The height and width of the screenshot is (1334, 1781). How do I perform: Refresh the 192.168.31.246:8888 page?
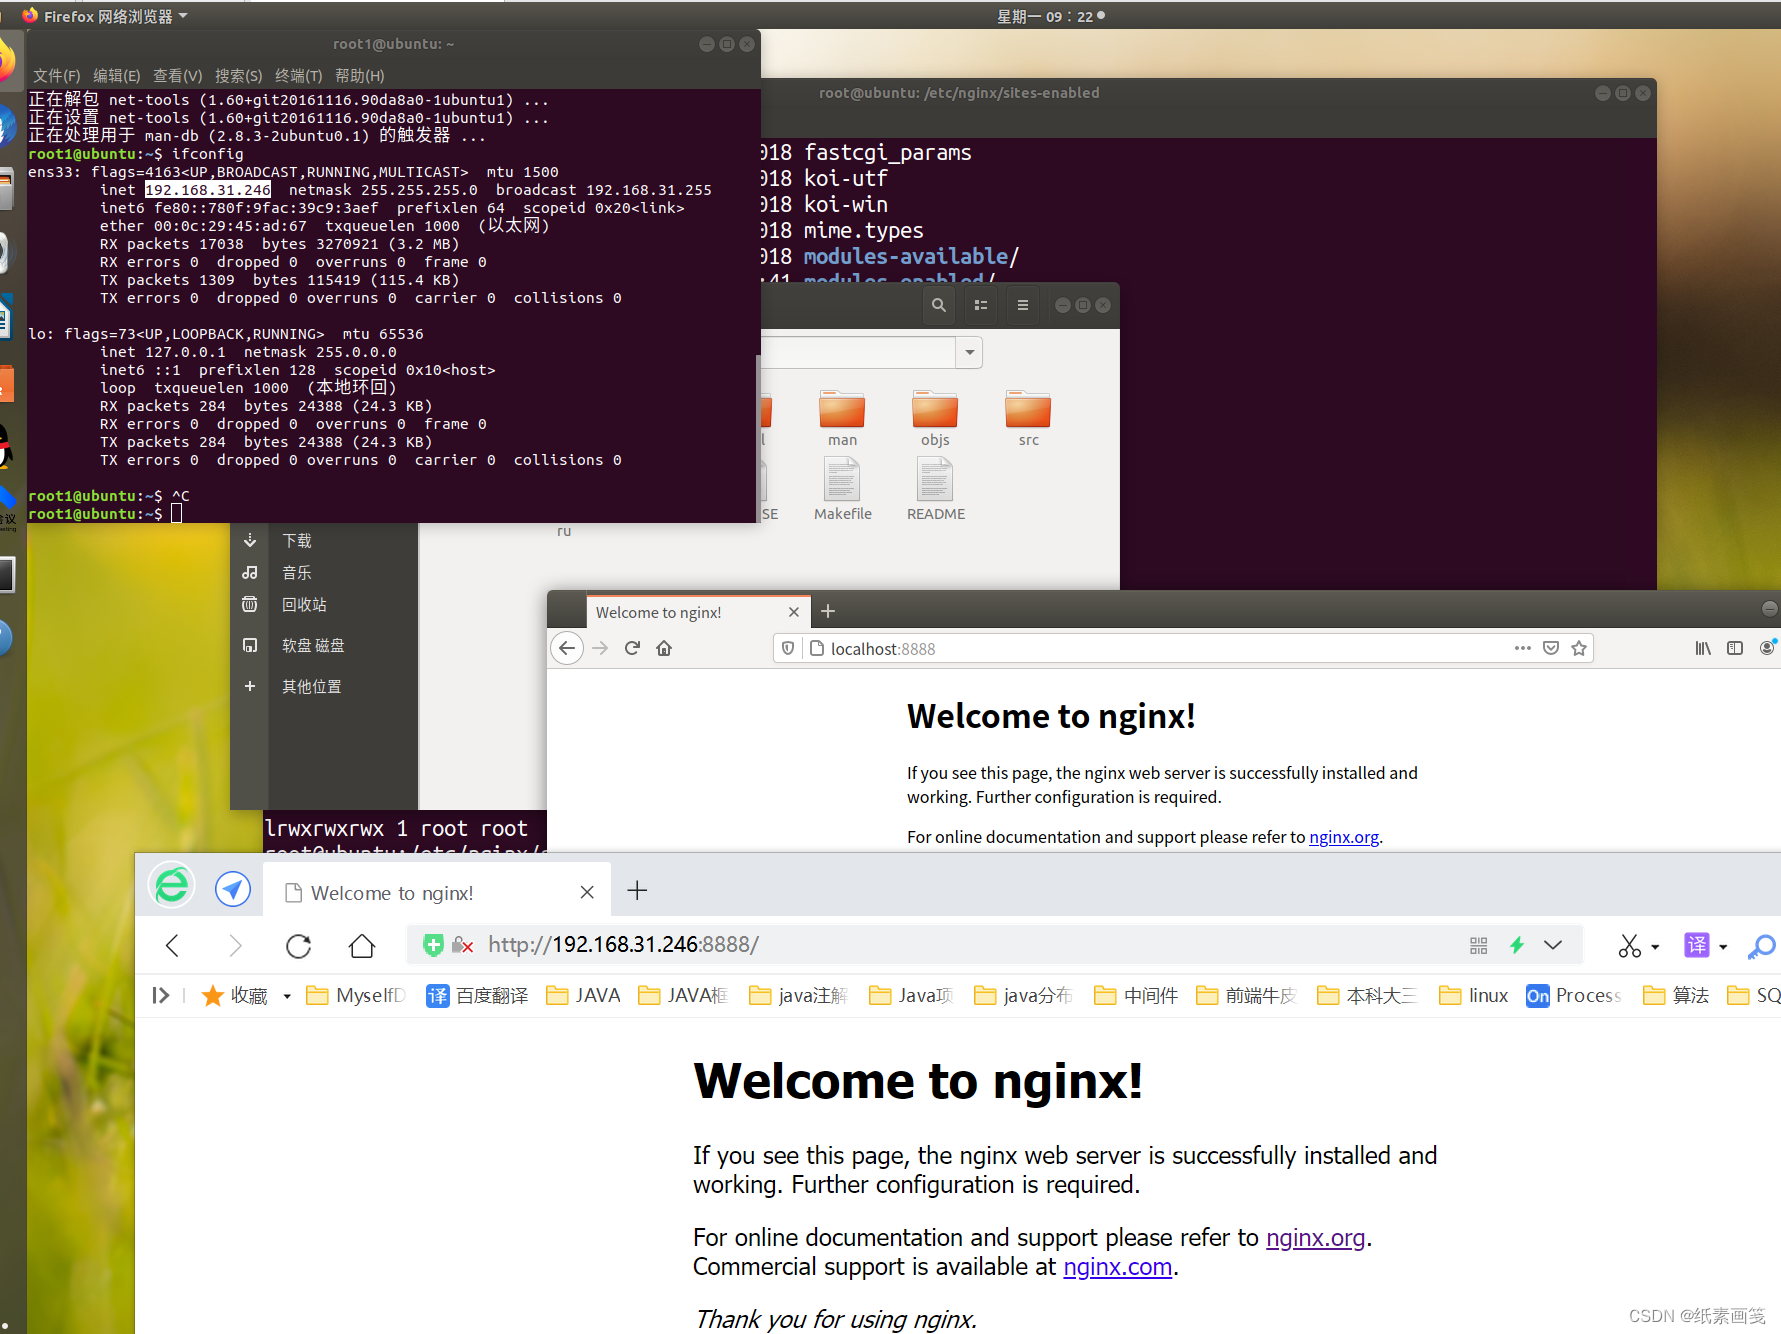299,945
